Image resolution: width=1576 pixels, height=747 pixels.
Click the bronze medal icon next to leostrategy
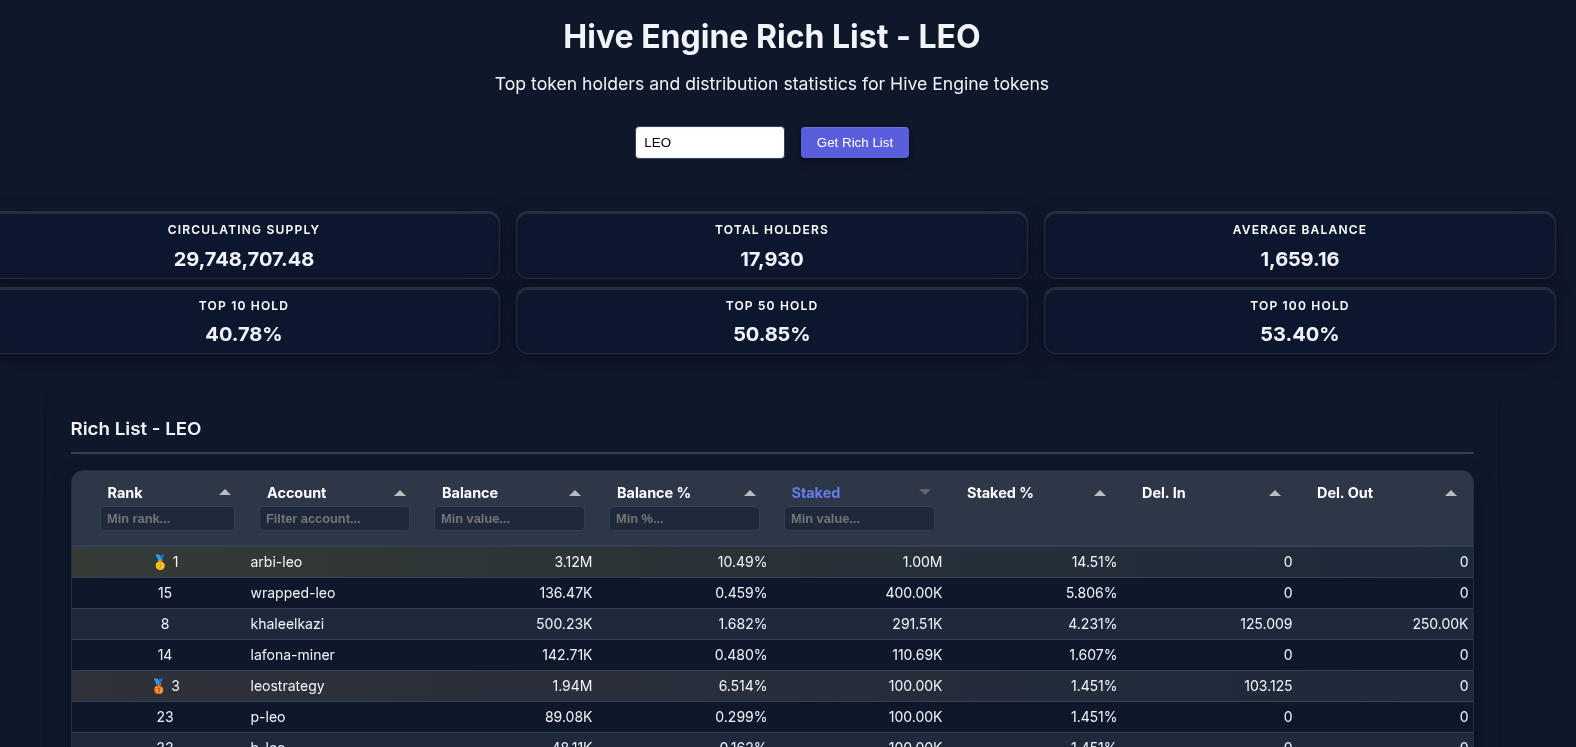[158, 686]
